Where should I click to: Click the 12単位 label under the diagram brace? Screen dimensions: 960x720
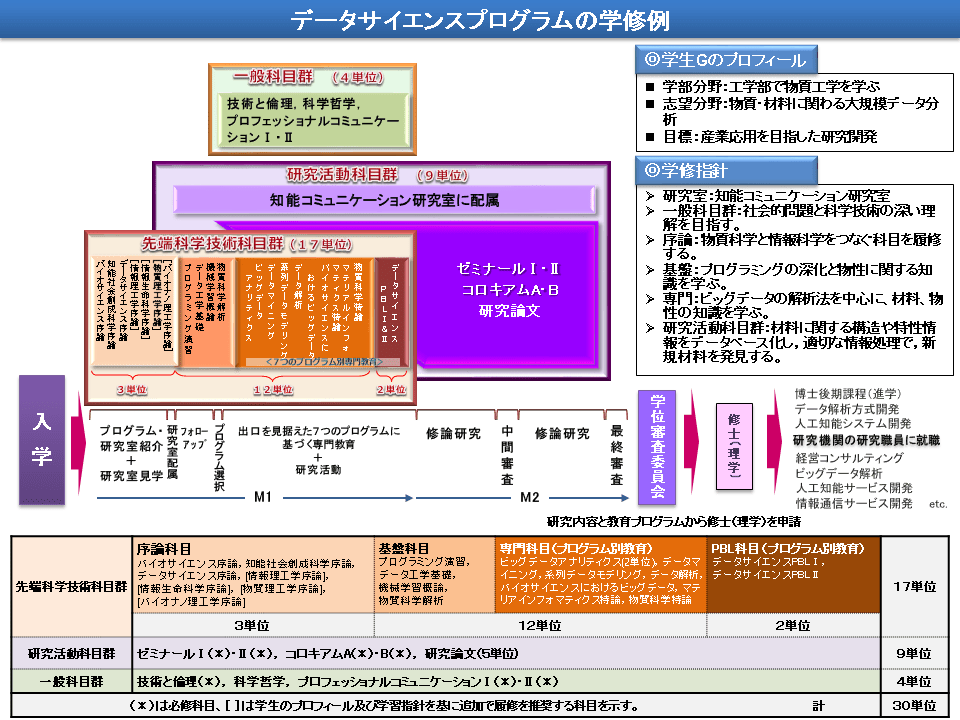tap(273, 389)
